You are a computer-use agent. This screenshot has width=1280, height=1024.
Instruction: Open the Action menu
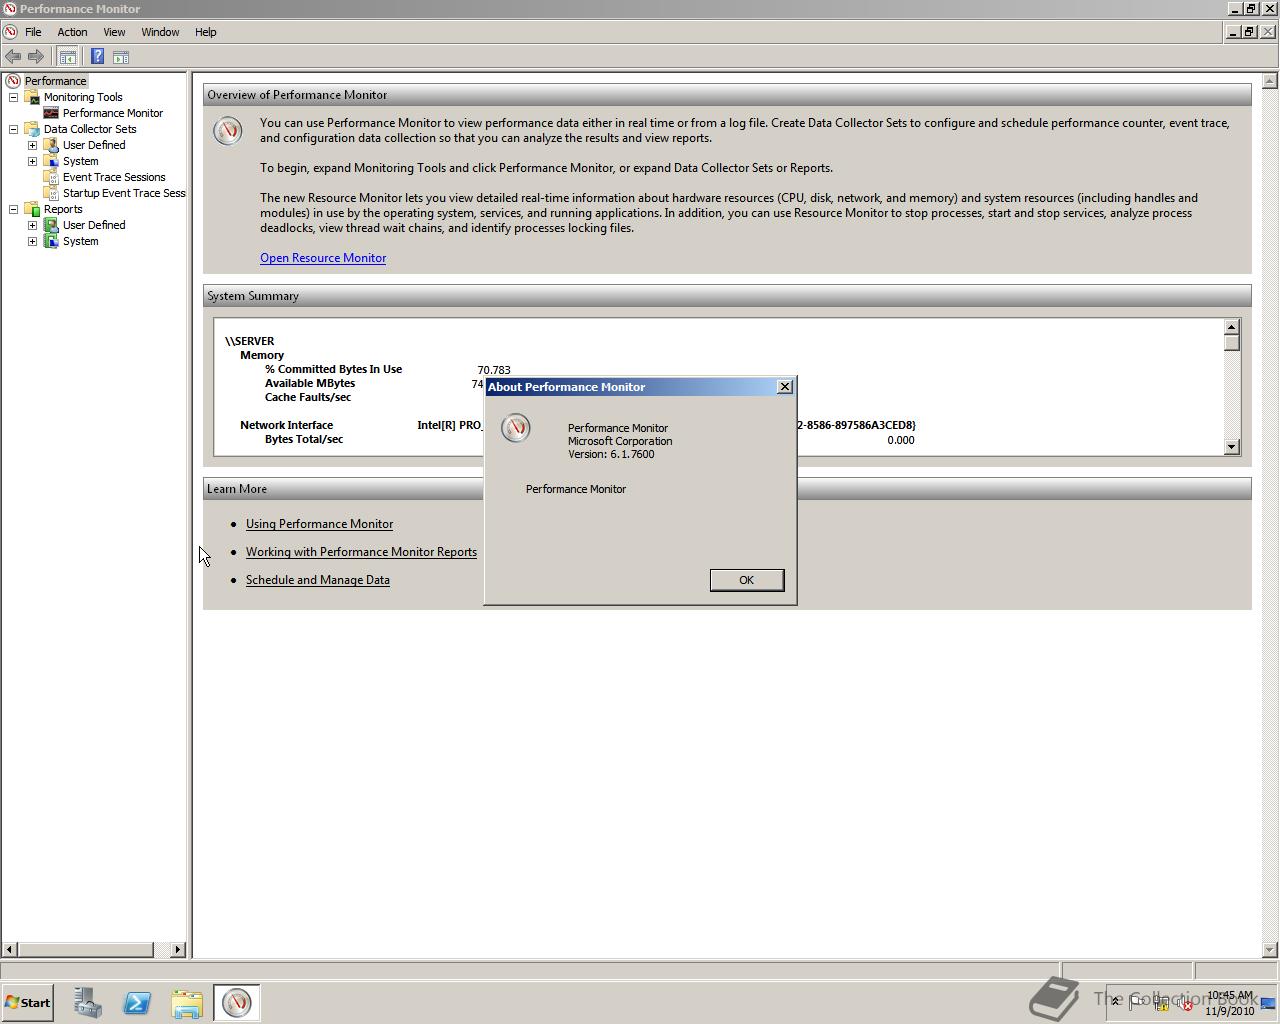72,32
